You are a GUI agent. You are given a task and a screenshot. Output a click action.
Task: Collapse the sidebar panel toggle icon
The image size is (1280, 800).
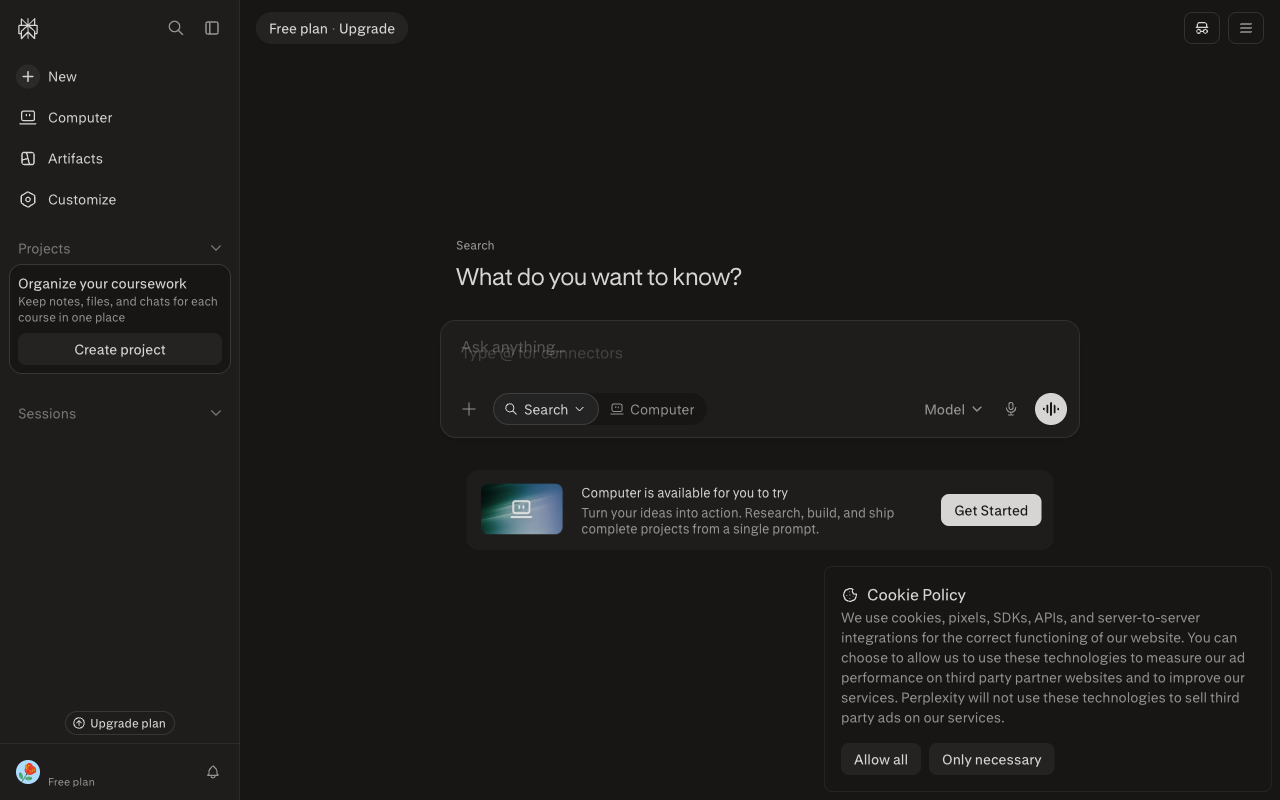(x=212, y=28)
